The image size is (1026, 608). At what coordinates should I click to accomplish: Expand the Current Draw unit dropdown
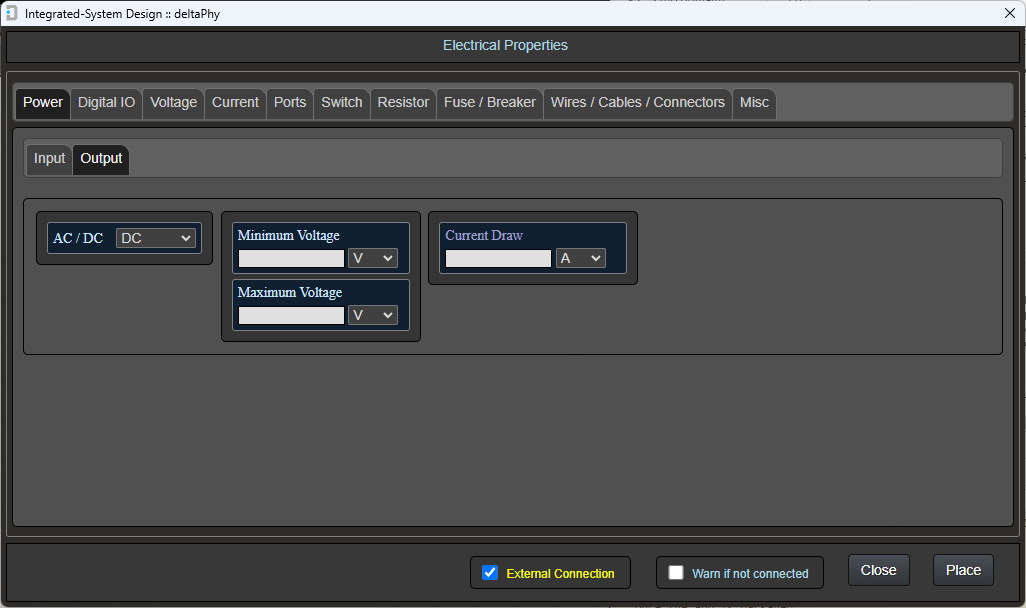point(580,258)
